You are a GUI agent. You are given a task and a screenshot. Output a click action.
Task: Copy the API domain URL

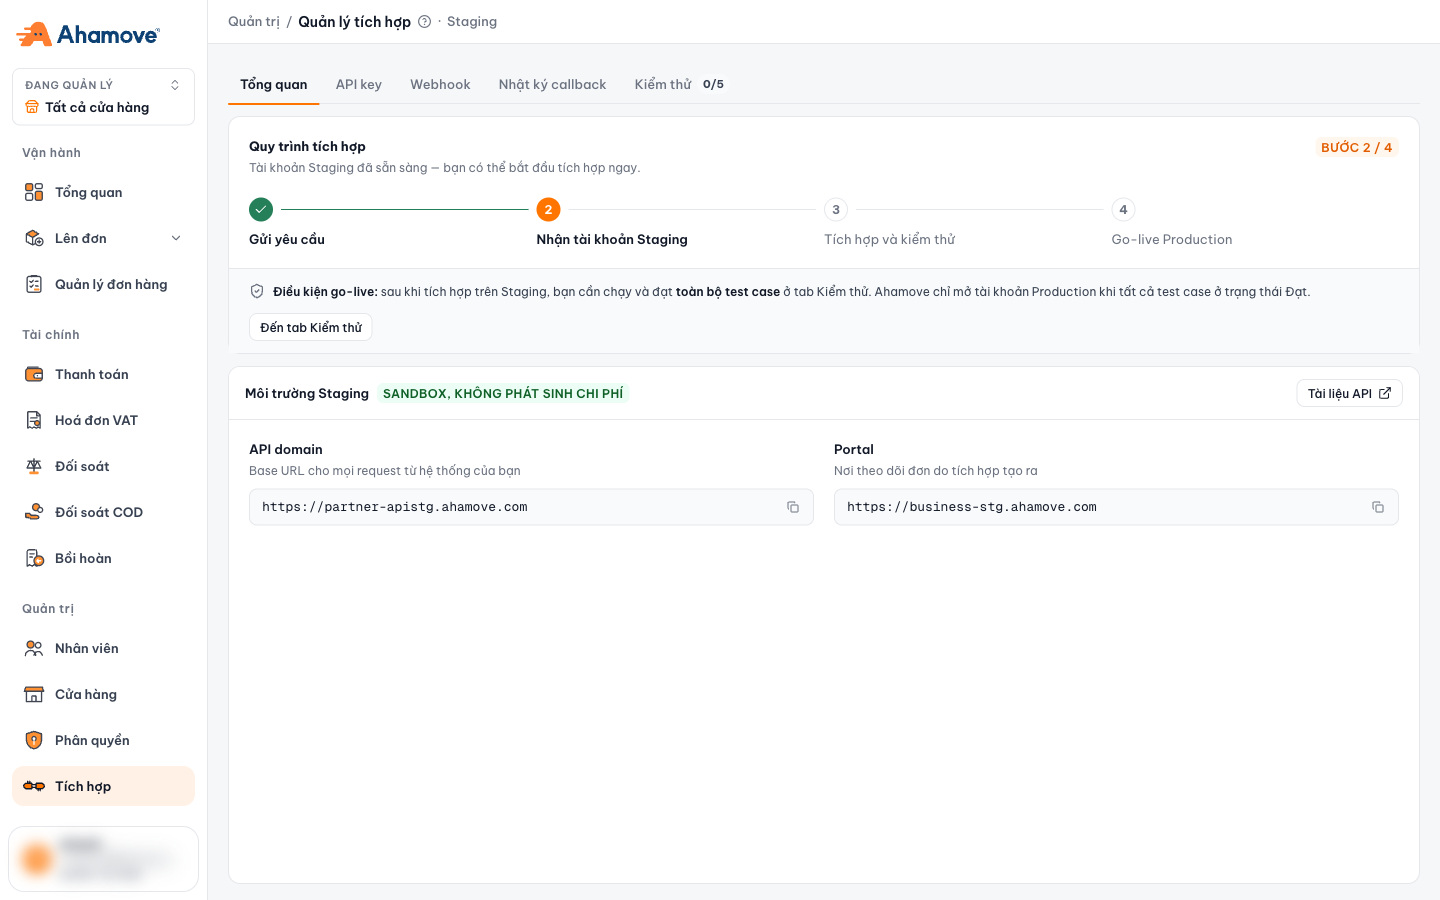(x=793, y=507)
